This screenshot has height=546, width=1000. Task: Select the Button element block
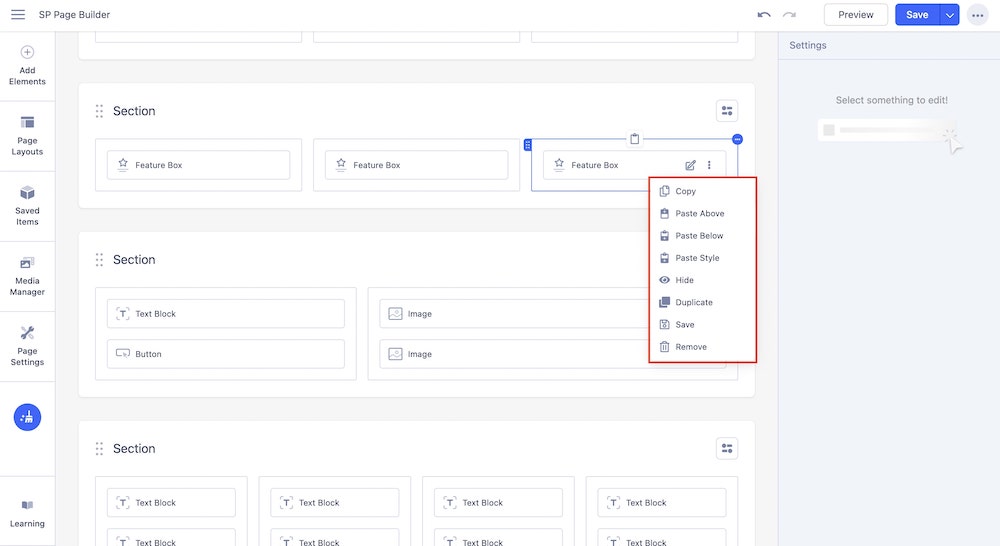(225, 354)
